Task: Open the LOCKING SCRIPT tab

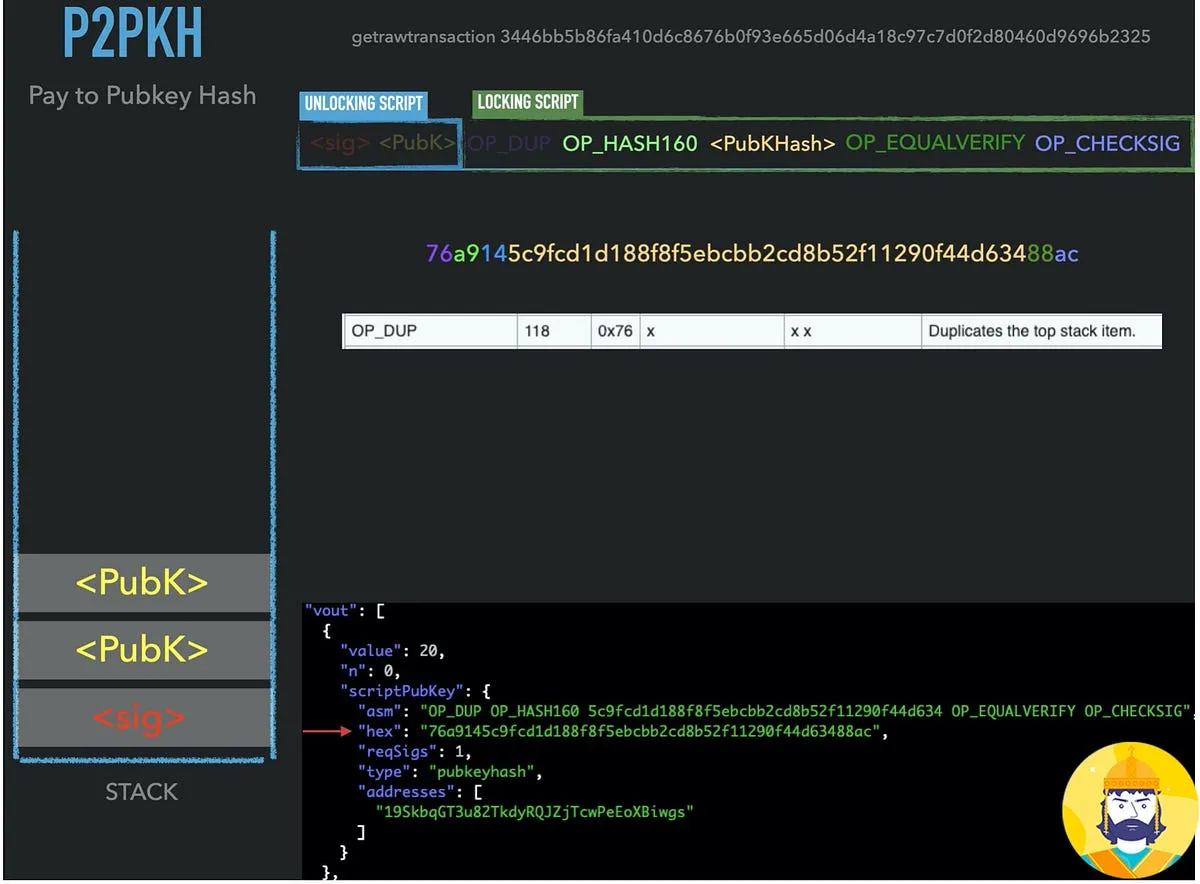Action: pyautogui.click(x=527, y=102)
